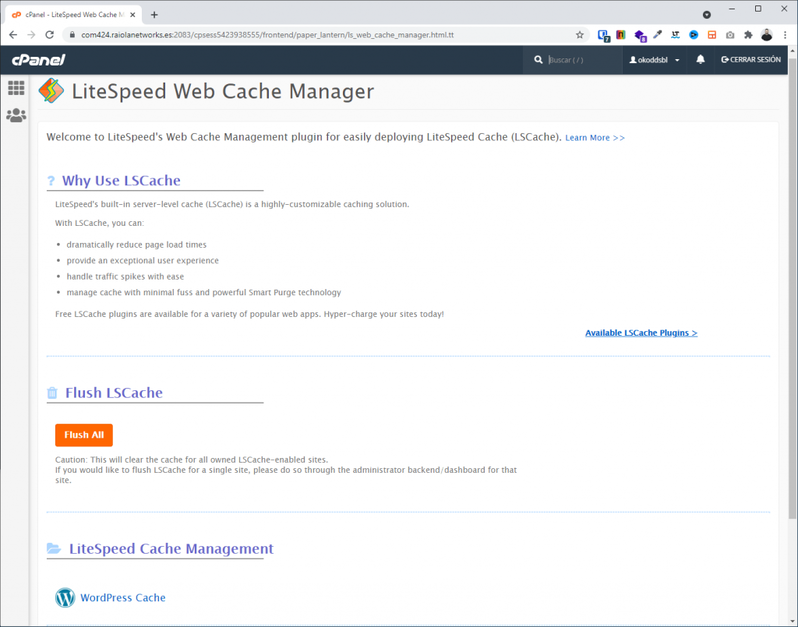Open the User Manager people icon in sidebar
Viewport: 798px width, 627px height.
point(16,115)
